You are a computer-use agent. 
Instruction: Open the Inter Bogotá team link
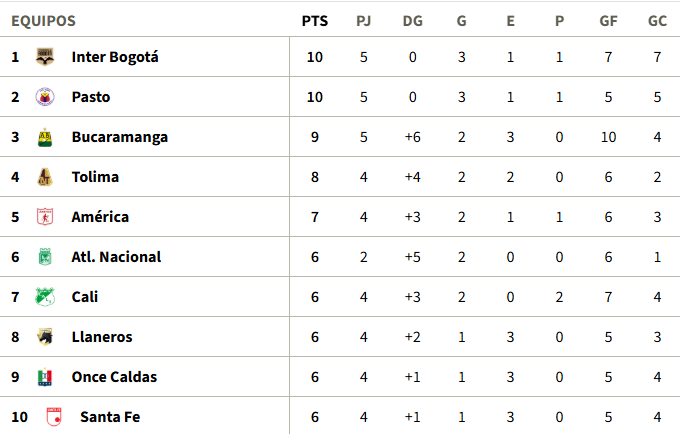pyautogui.click(x=115, y=57)
